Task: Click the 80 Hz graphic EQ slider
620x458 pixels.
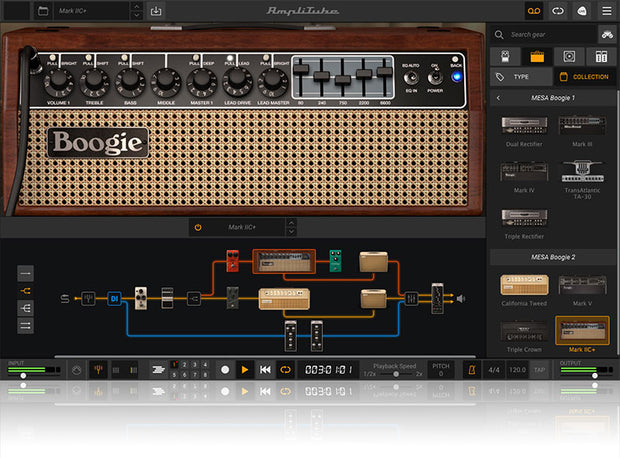Action: [301, 69]
